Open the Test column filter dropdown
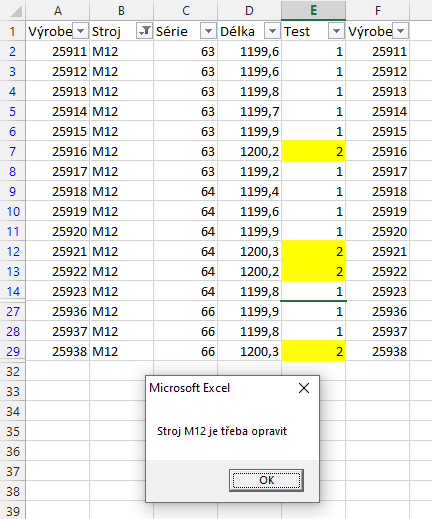The width and height of the screenshot is (432, 519). click(x=336, y=31)
